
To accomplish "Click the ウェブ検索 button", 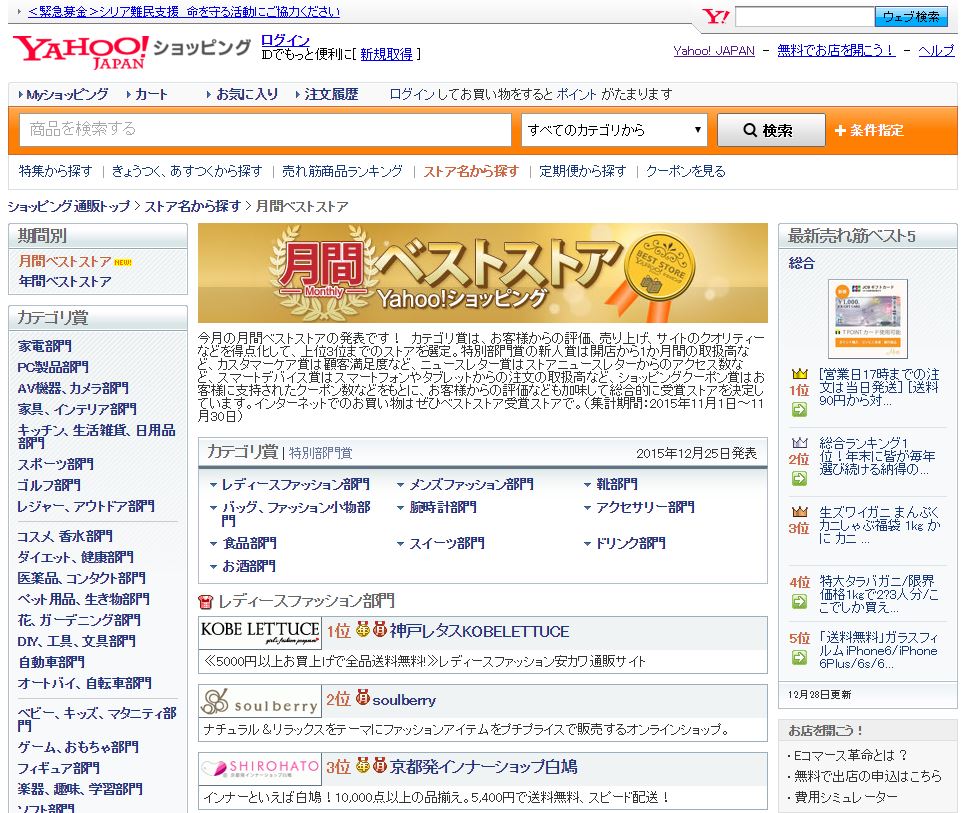I will (911, 17).
